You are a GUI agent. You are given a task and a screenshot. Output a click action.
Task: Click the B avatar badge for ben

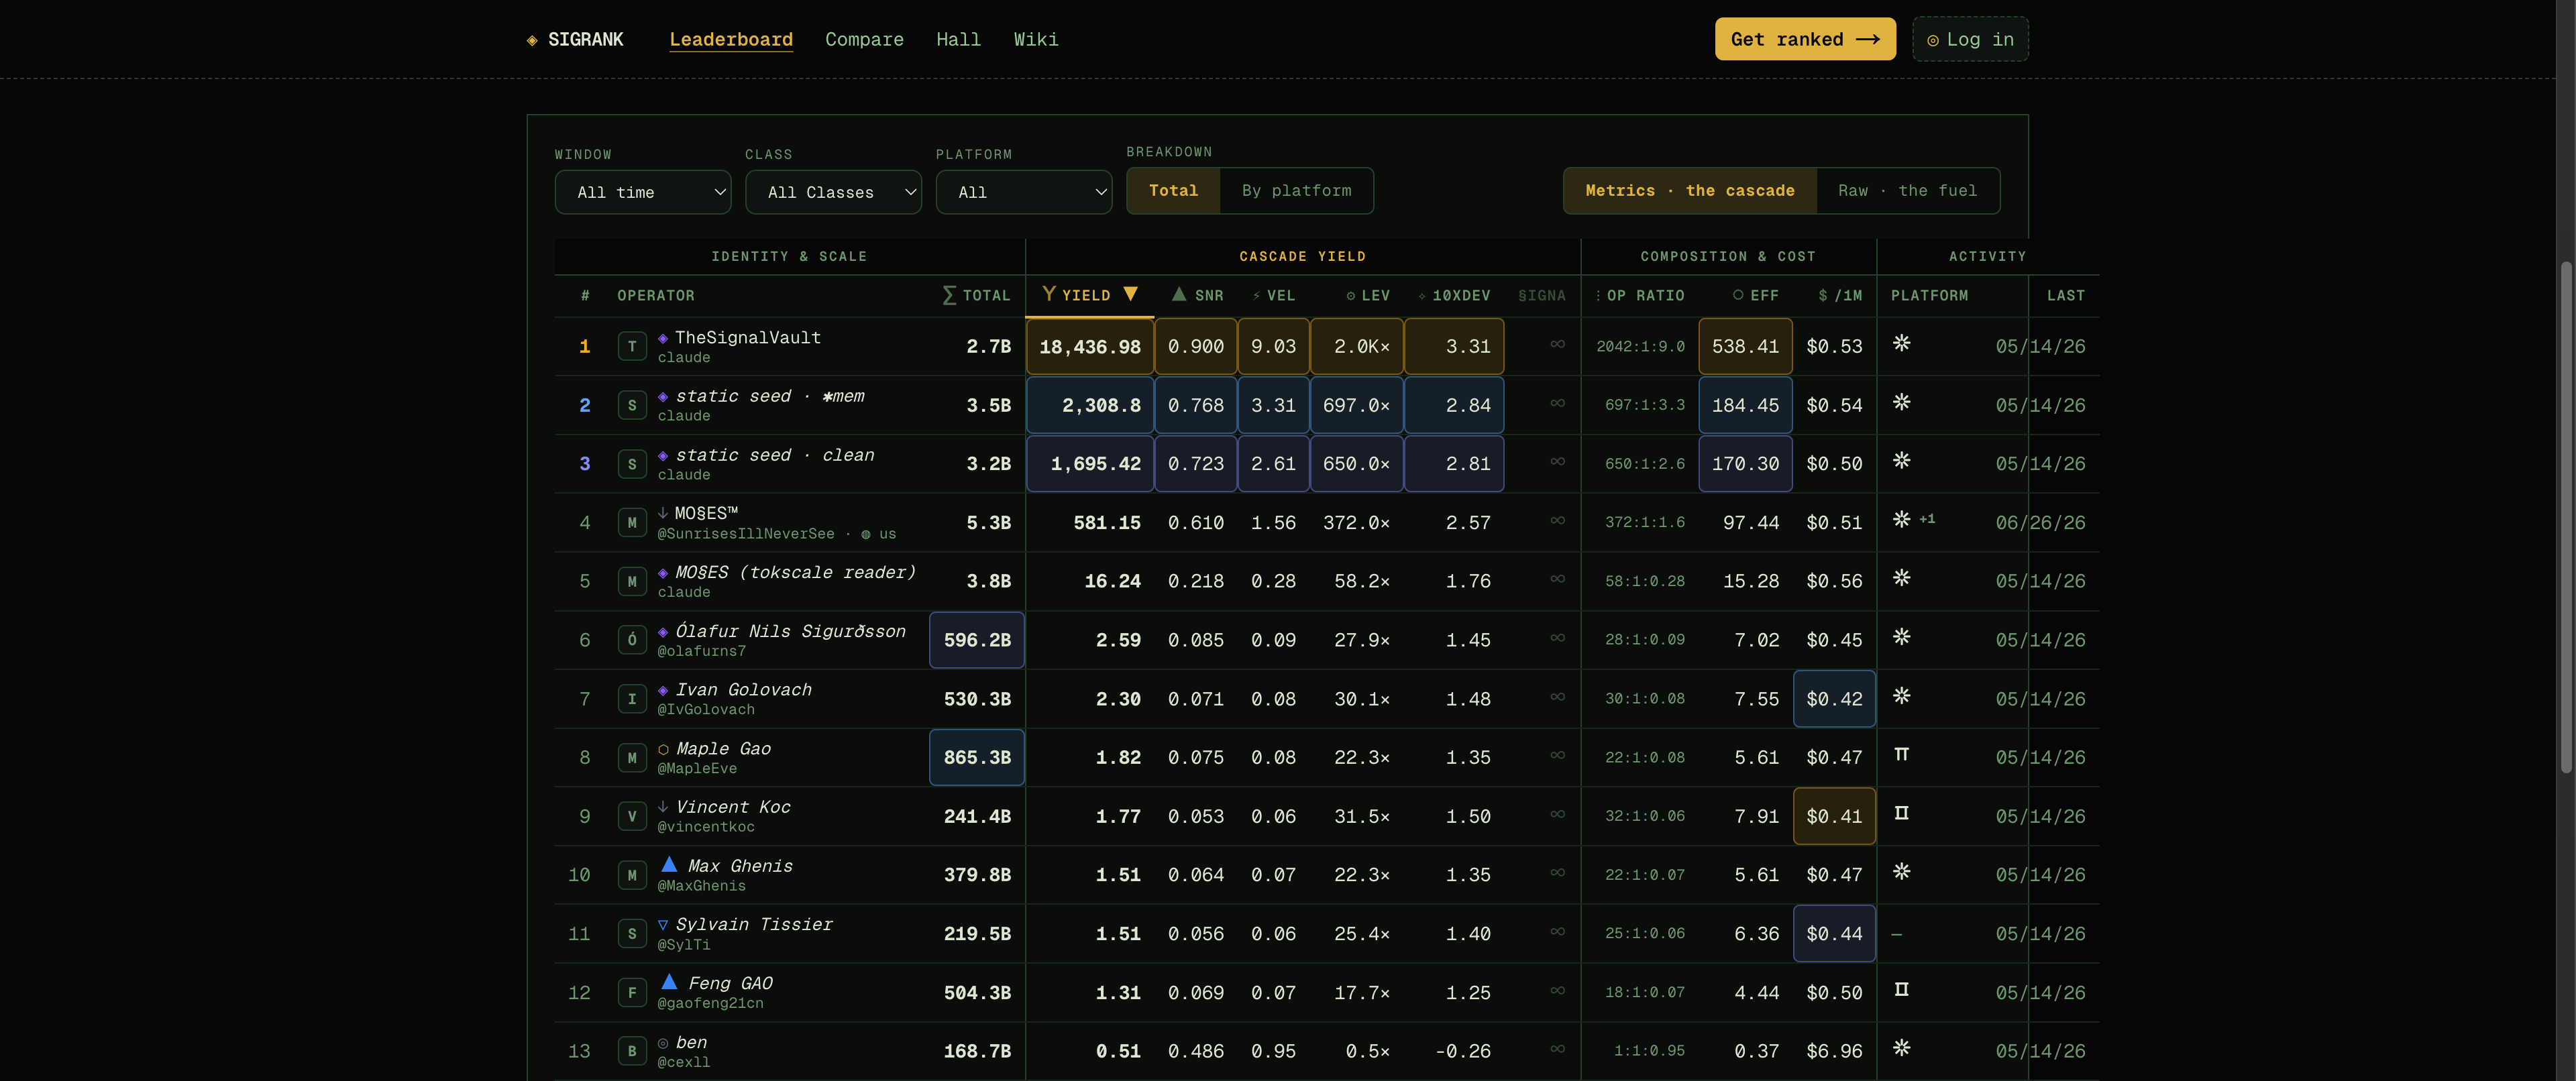(x=632, y=1051)
